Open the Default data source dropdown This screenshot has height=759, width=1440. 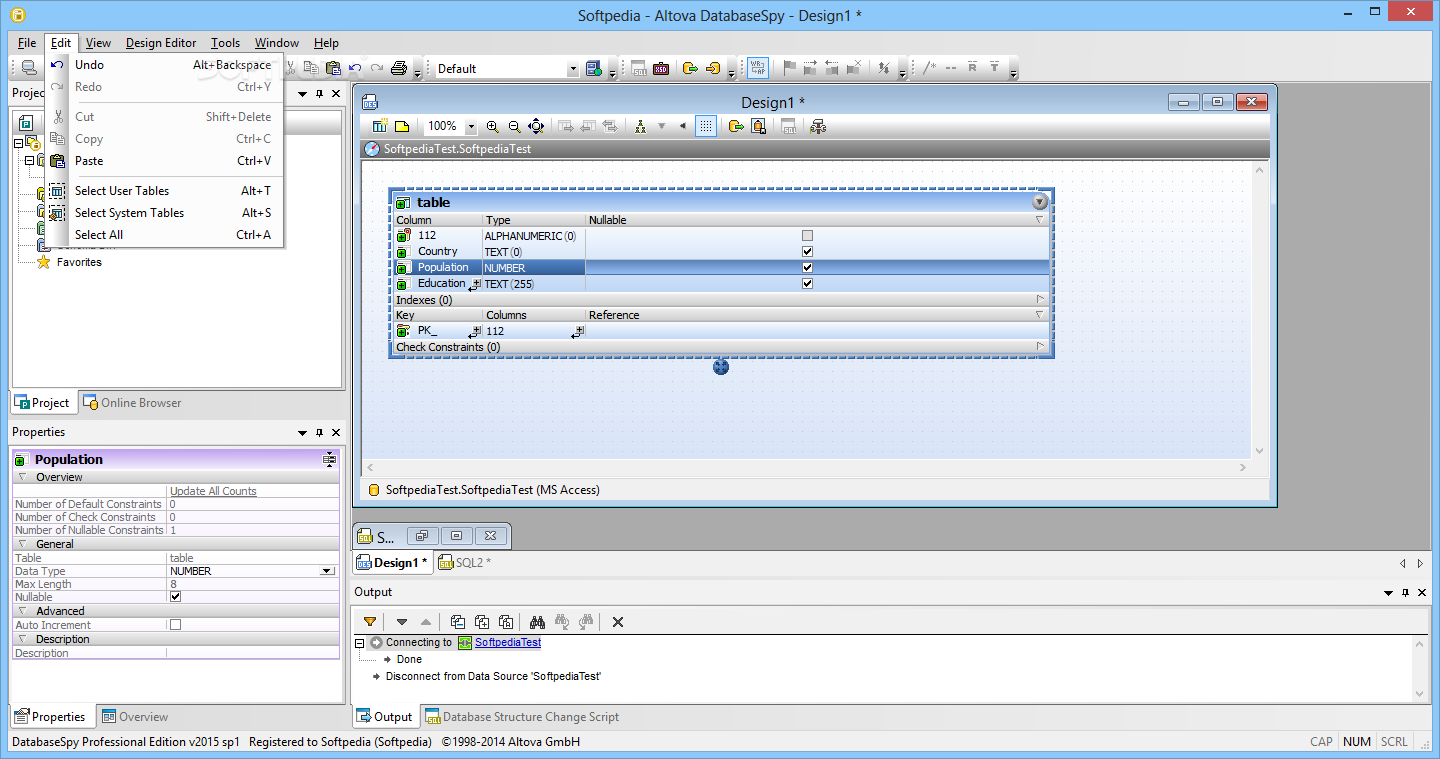click(573, 69)
